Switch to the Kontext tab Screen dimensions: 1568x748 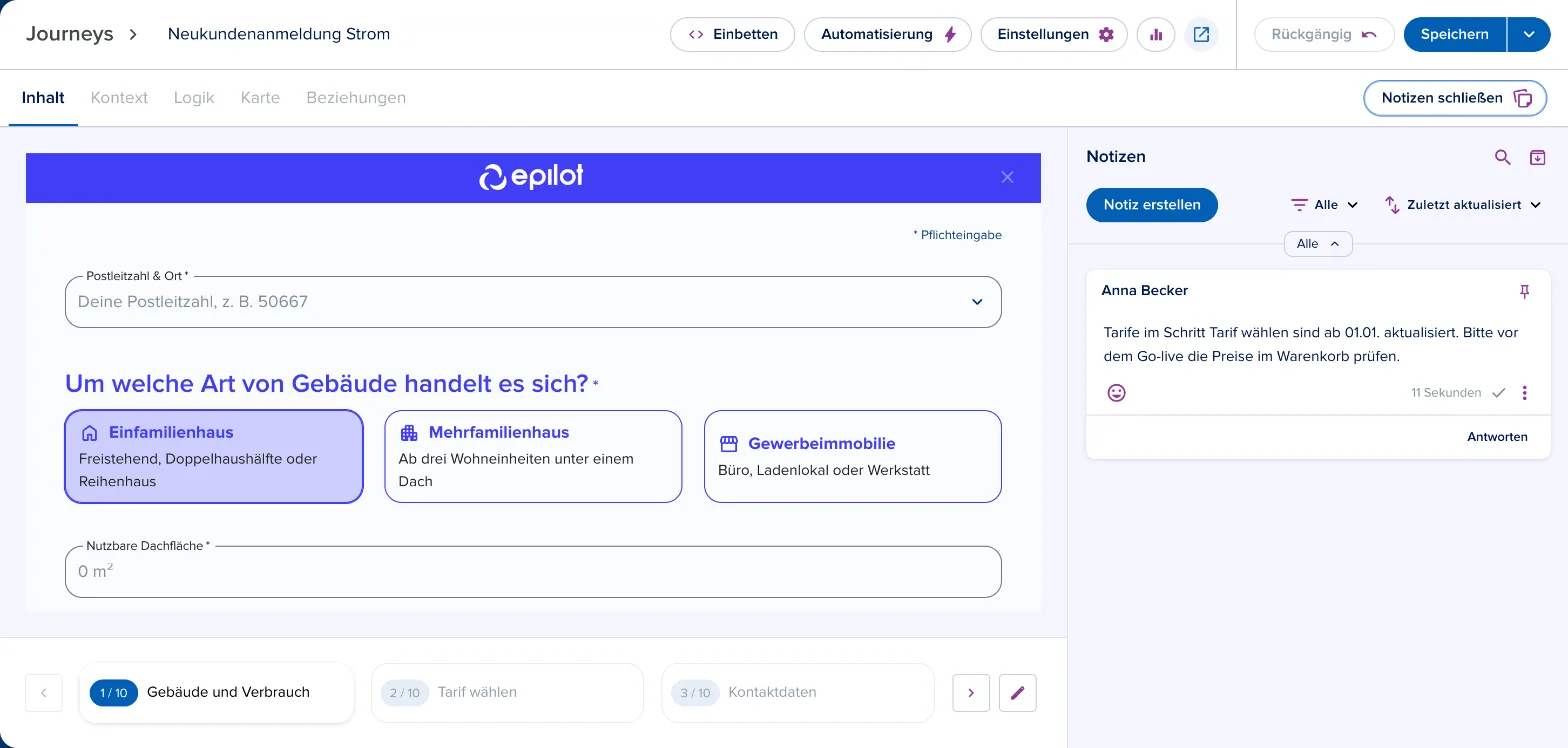coord(119,98)
